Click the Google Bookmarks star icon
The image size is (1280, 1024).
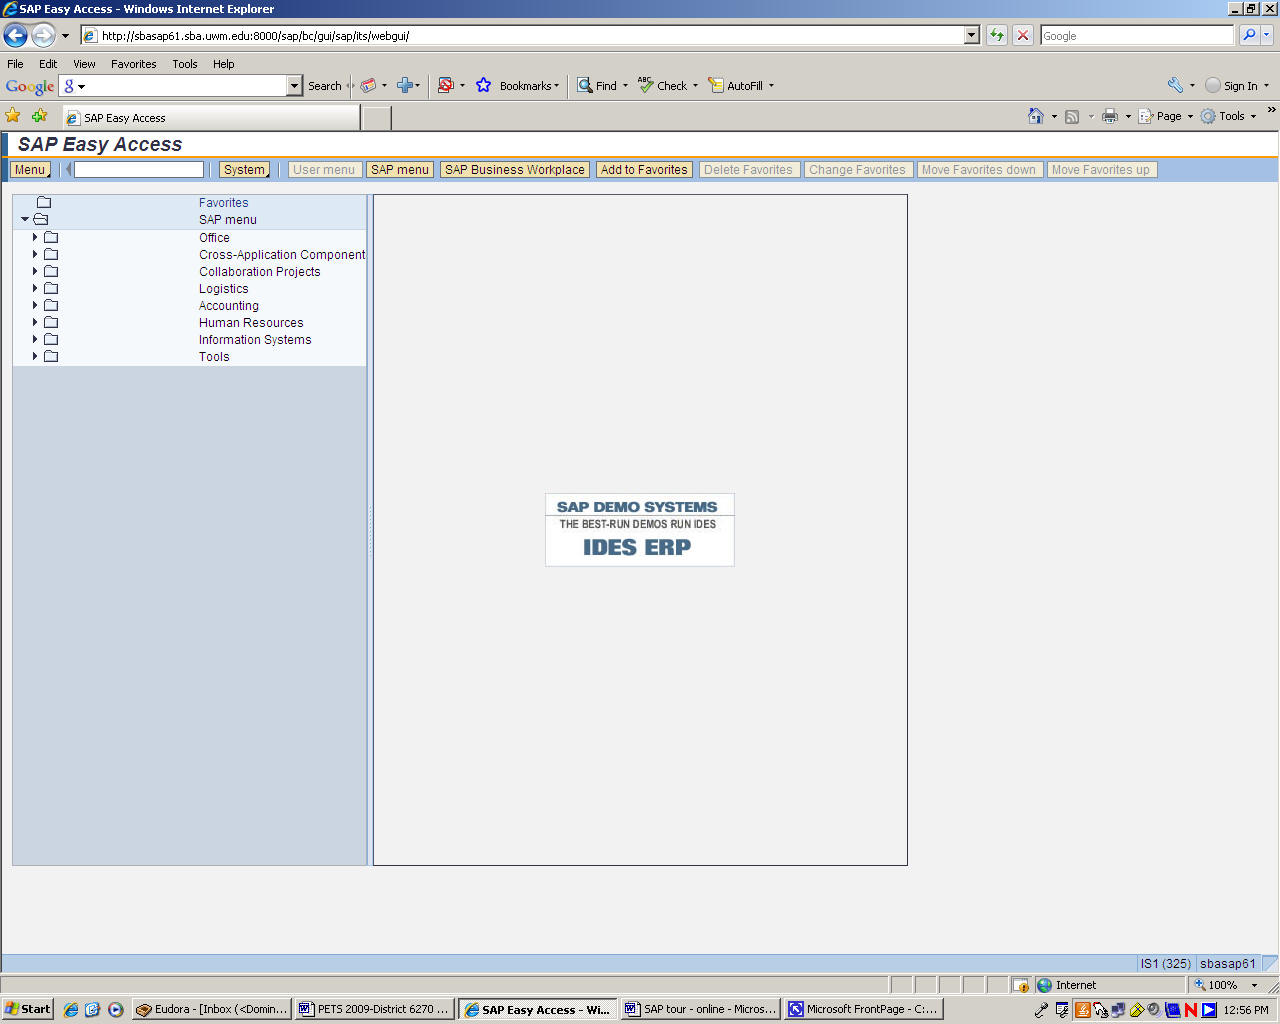(x=483, y=86)
